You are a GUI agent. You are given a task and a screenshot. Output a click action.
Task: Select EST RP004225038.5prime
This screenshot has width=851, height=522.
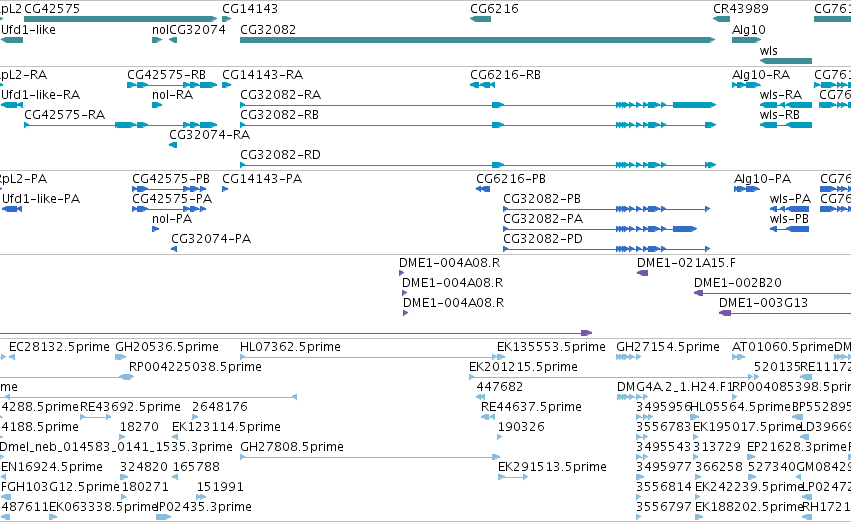(x=195, y=367)
